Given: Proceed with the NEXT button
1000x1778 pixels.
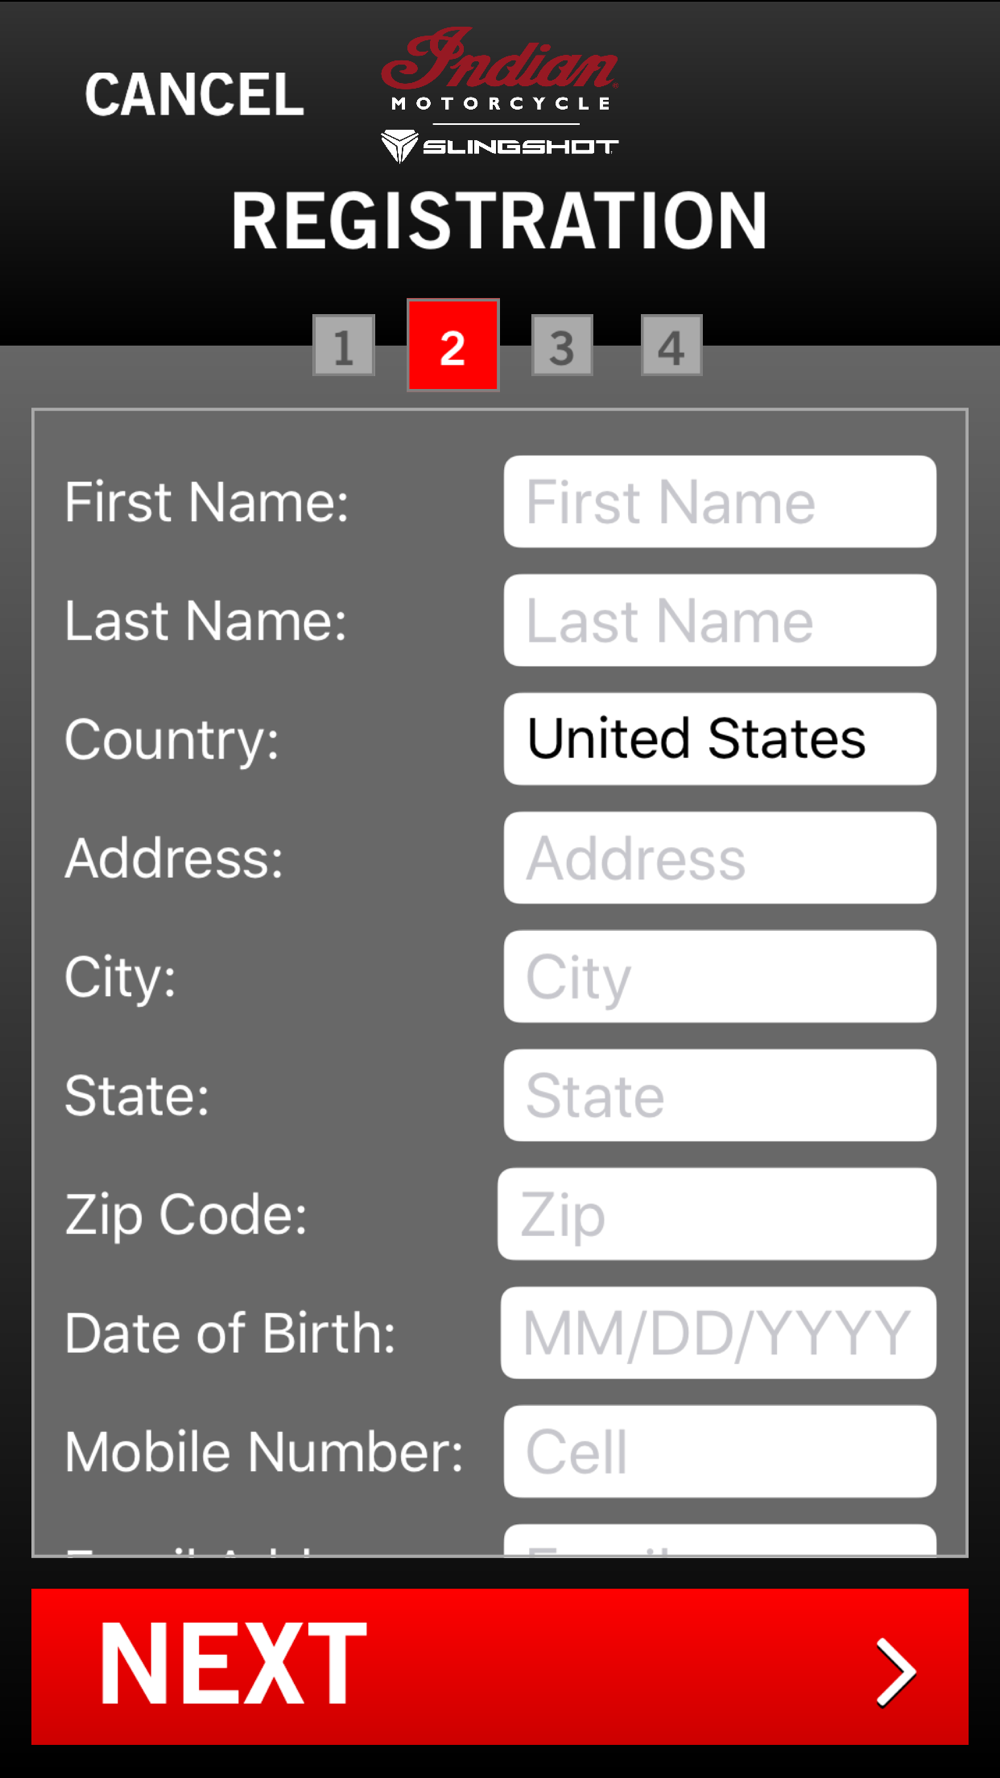Looking at the screenshot, I should click(x=500, y=1667).
